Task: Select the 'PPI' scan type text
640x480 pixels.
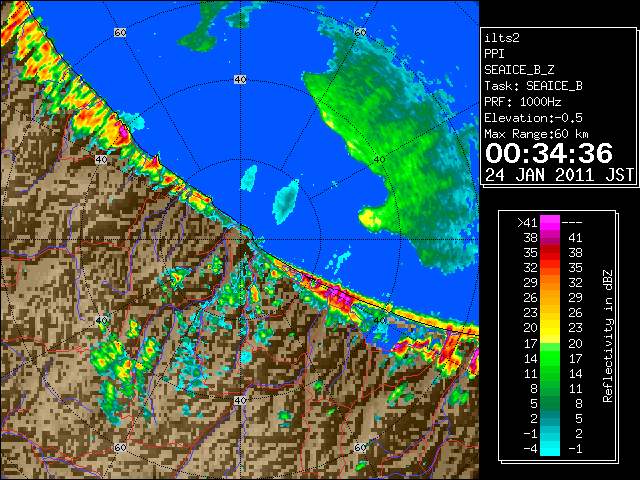Action: click(x=494, y=54)
